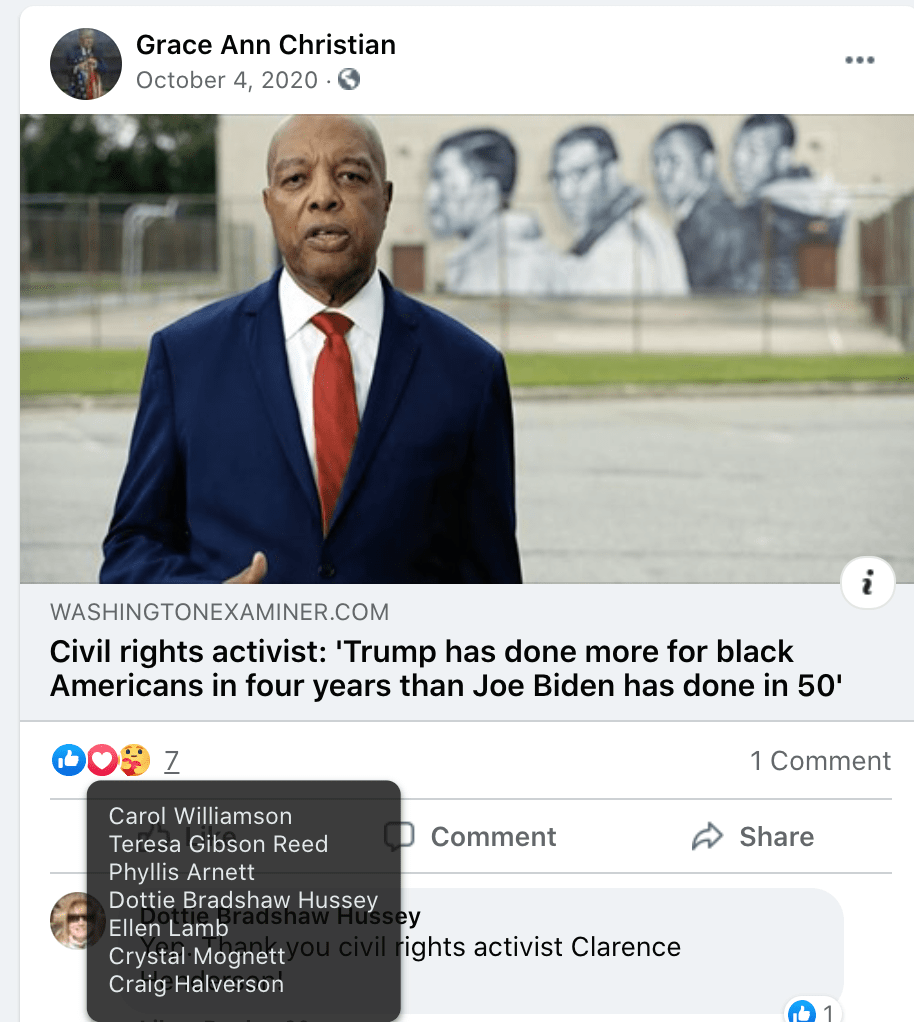Click the article info 'i' icon
This screenshot has height=1022, width=914.
[867, 582]
